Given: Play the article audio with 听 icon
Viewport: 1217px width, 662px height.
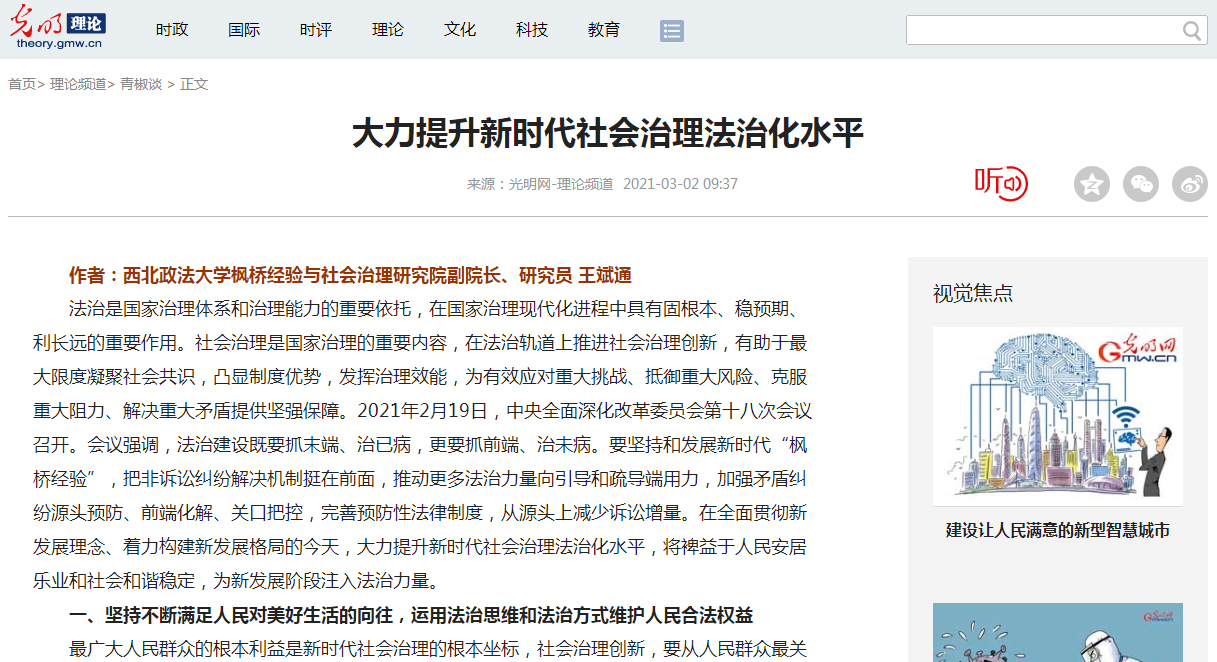Looking at the screenshot, I should tap(1001, 183).
